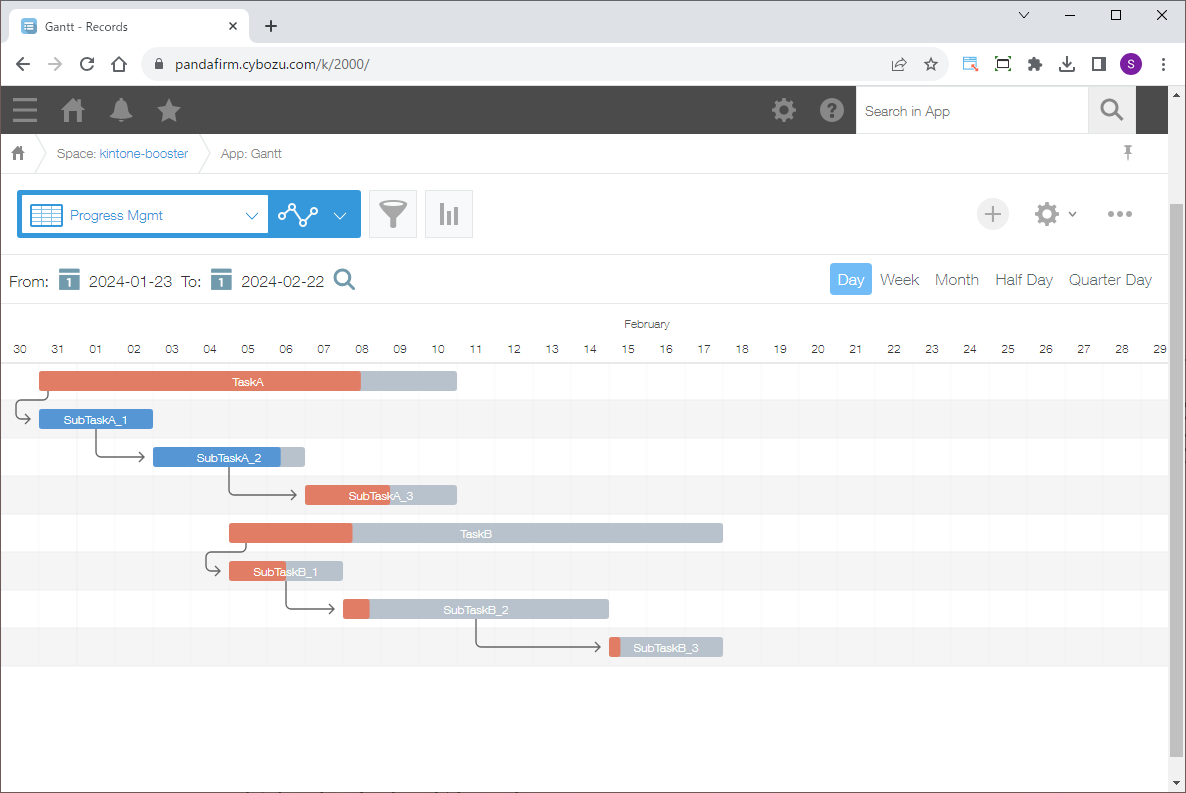Open the filter funnel icon
Image resolution: width=1186 pixels, height=793 pixels.
coord(393,214)
